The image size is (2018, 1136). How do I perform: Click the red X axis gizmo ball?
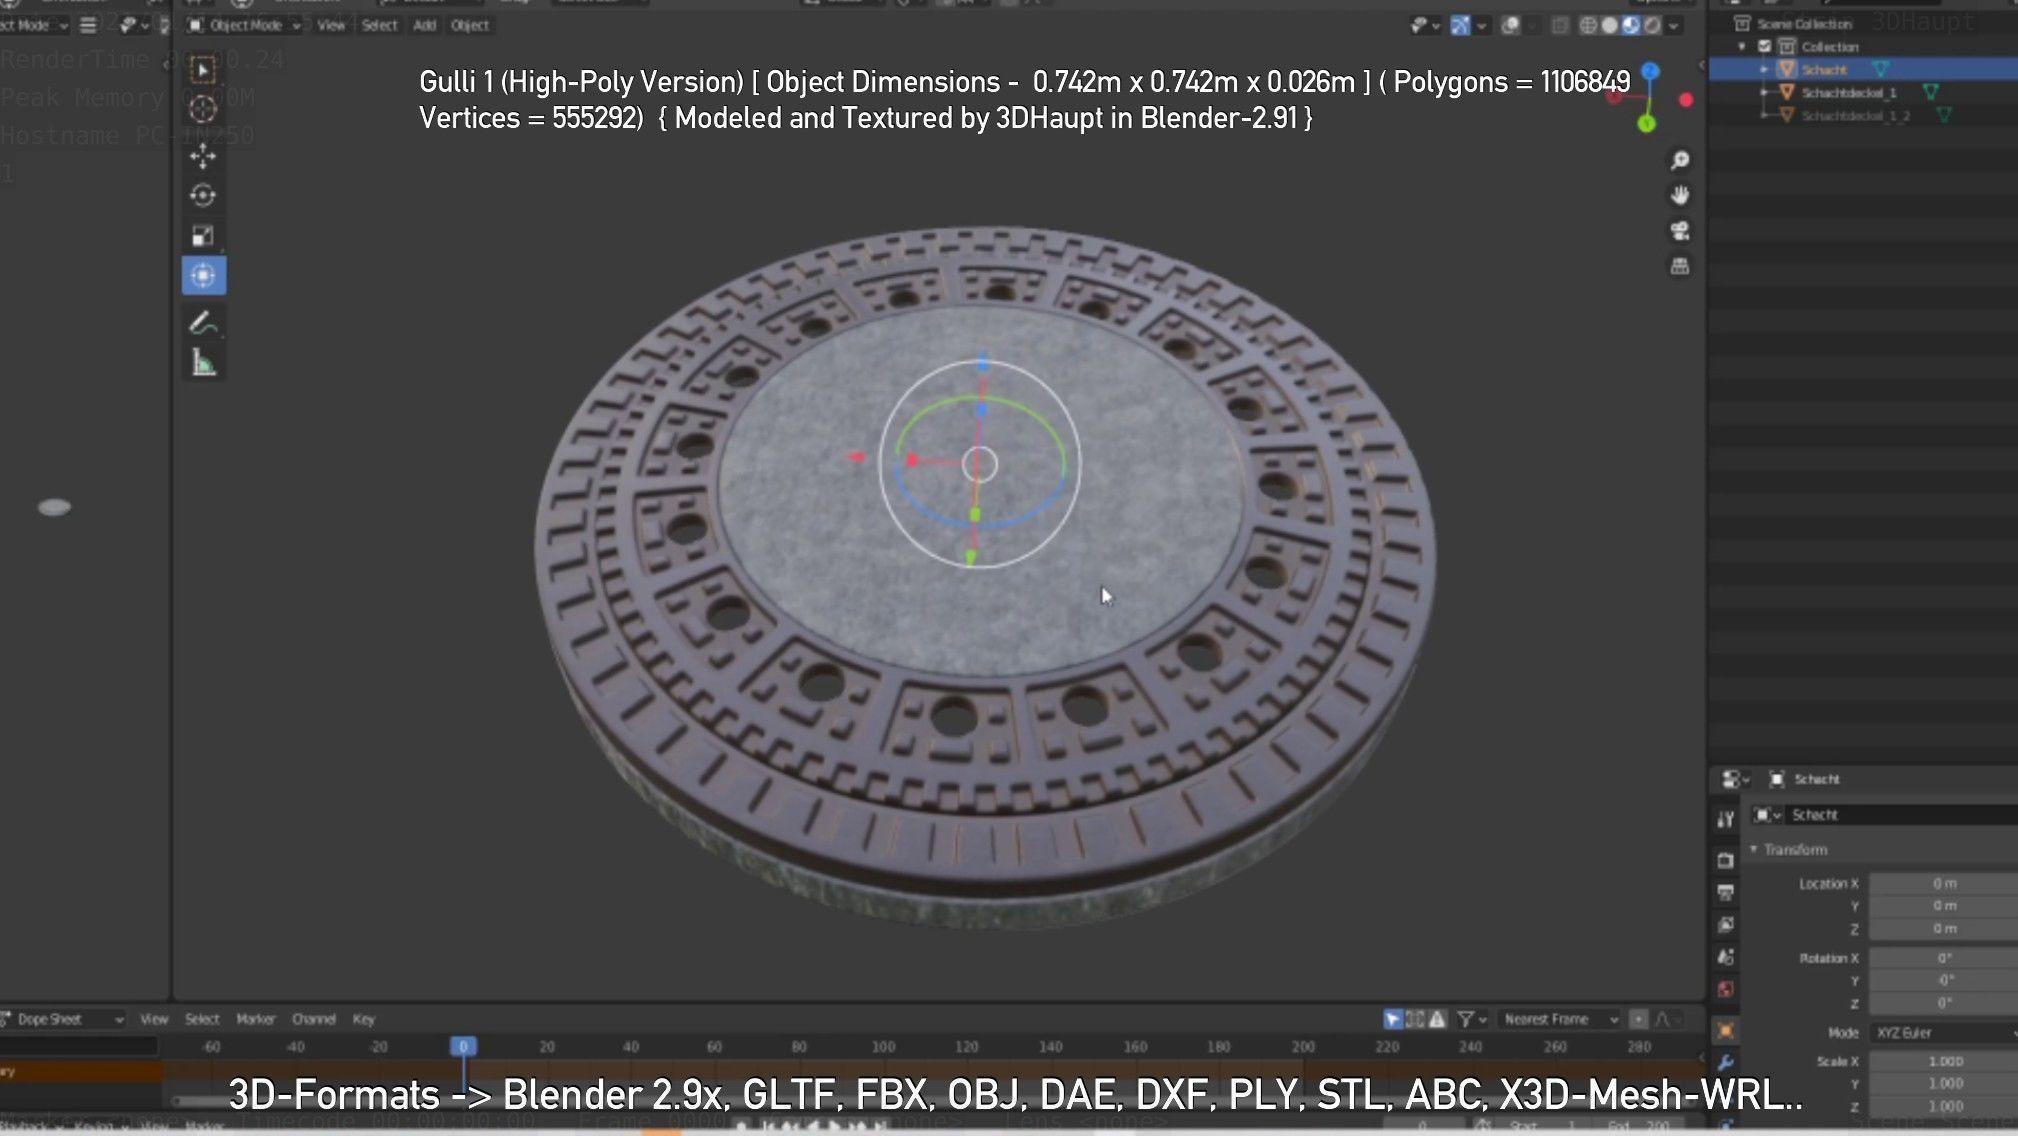1686,100
